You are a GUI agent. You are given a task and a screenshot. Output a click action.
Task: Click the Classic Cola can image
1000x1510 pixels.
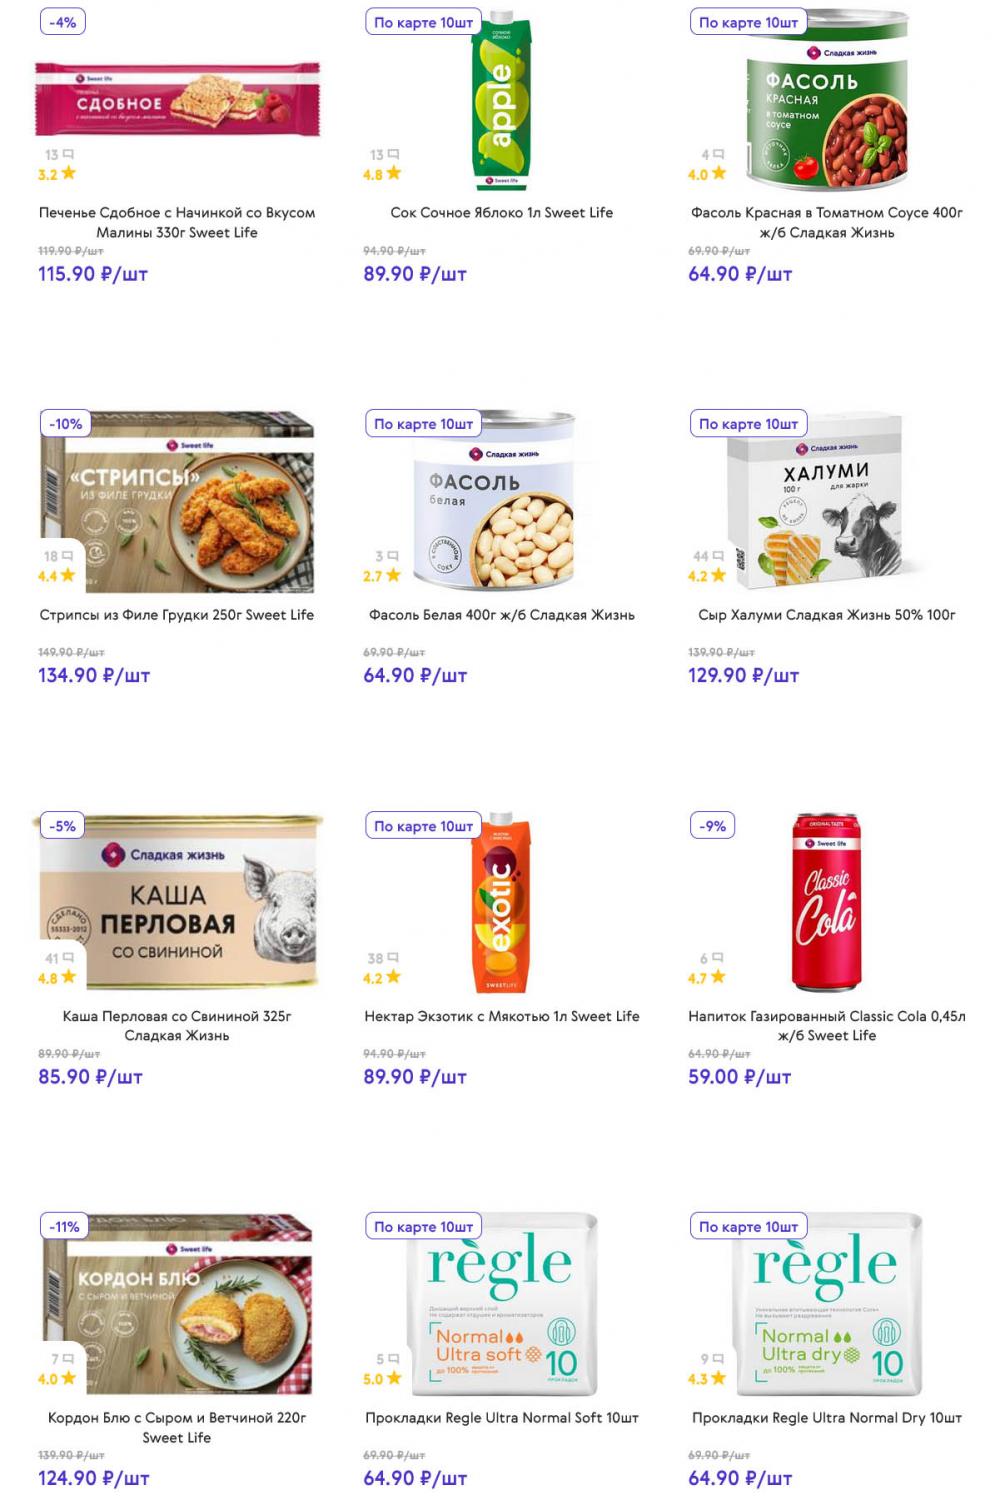[x=827, y=903]
